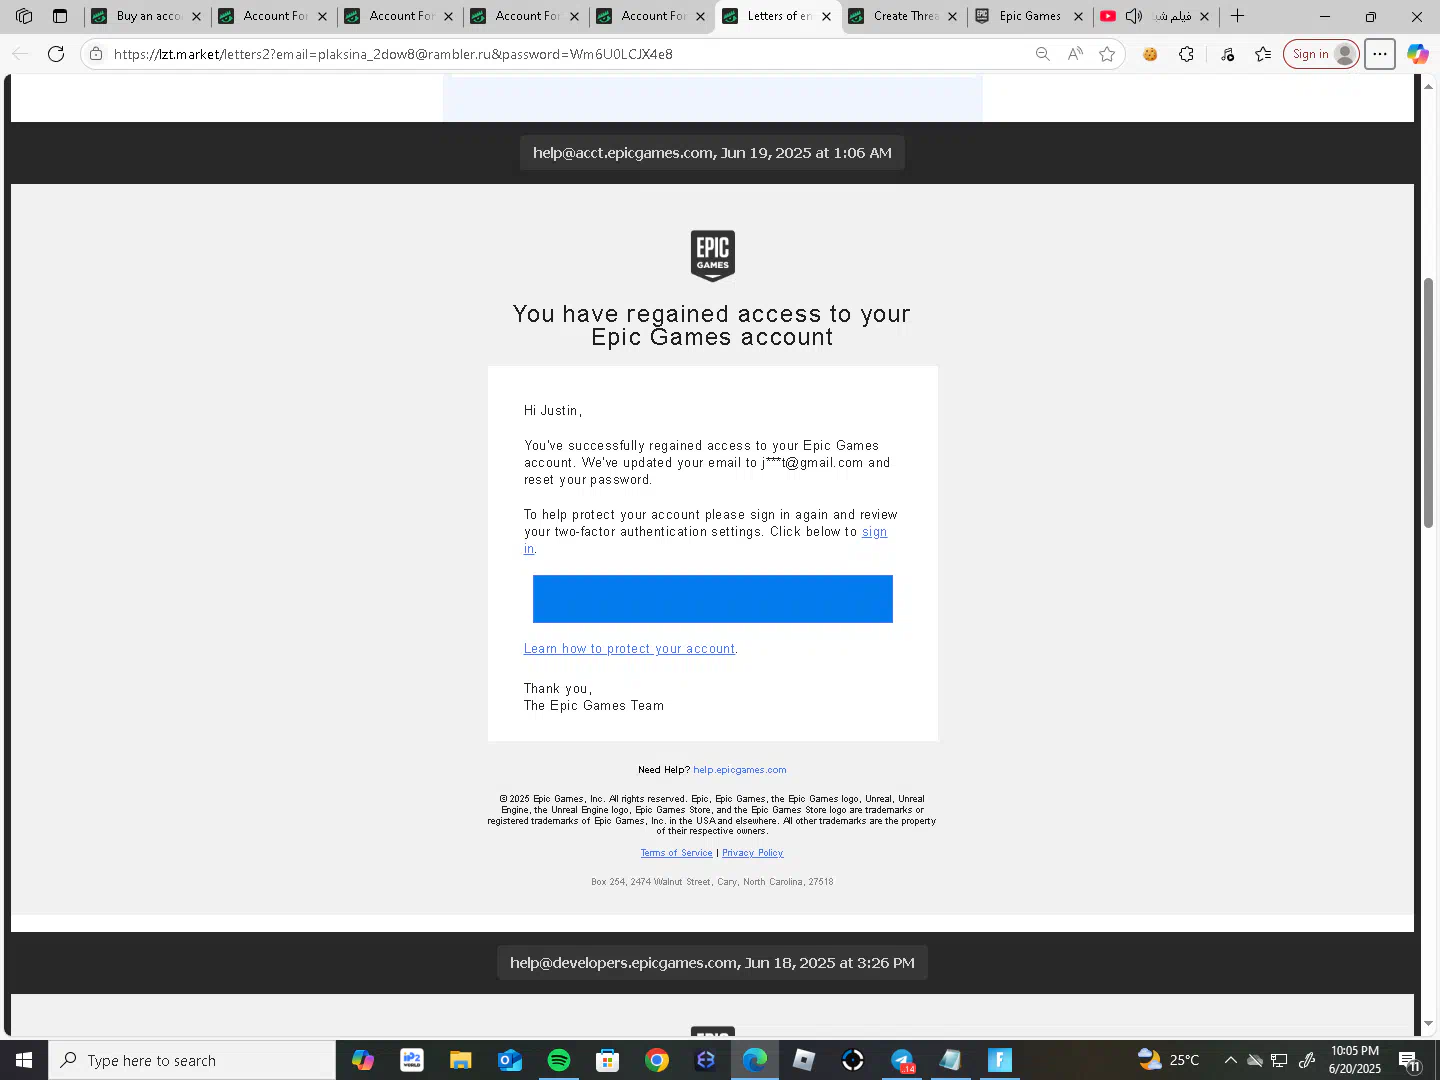Screen dimensions: 1440x1080
Task: Open Extensions puzzle icon
Action: 1186,54
